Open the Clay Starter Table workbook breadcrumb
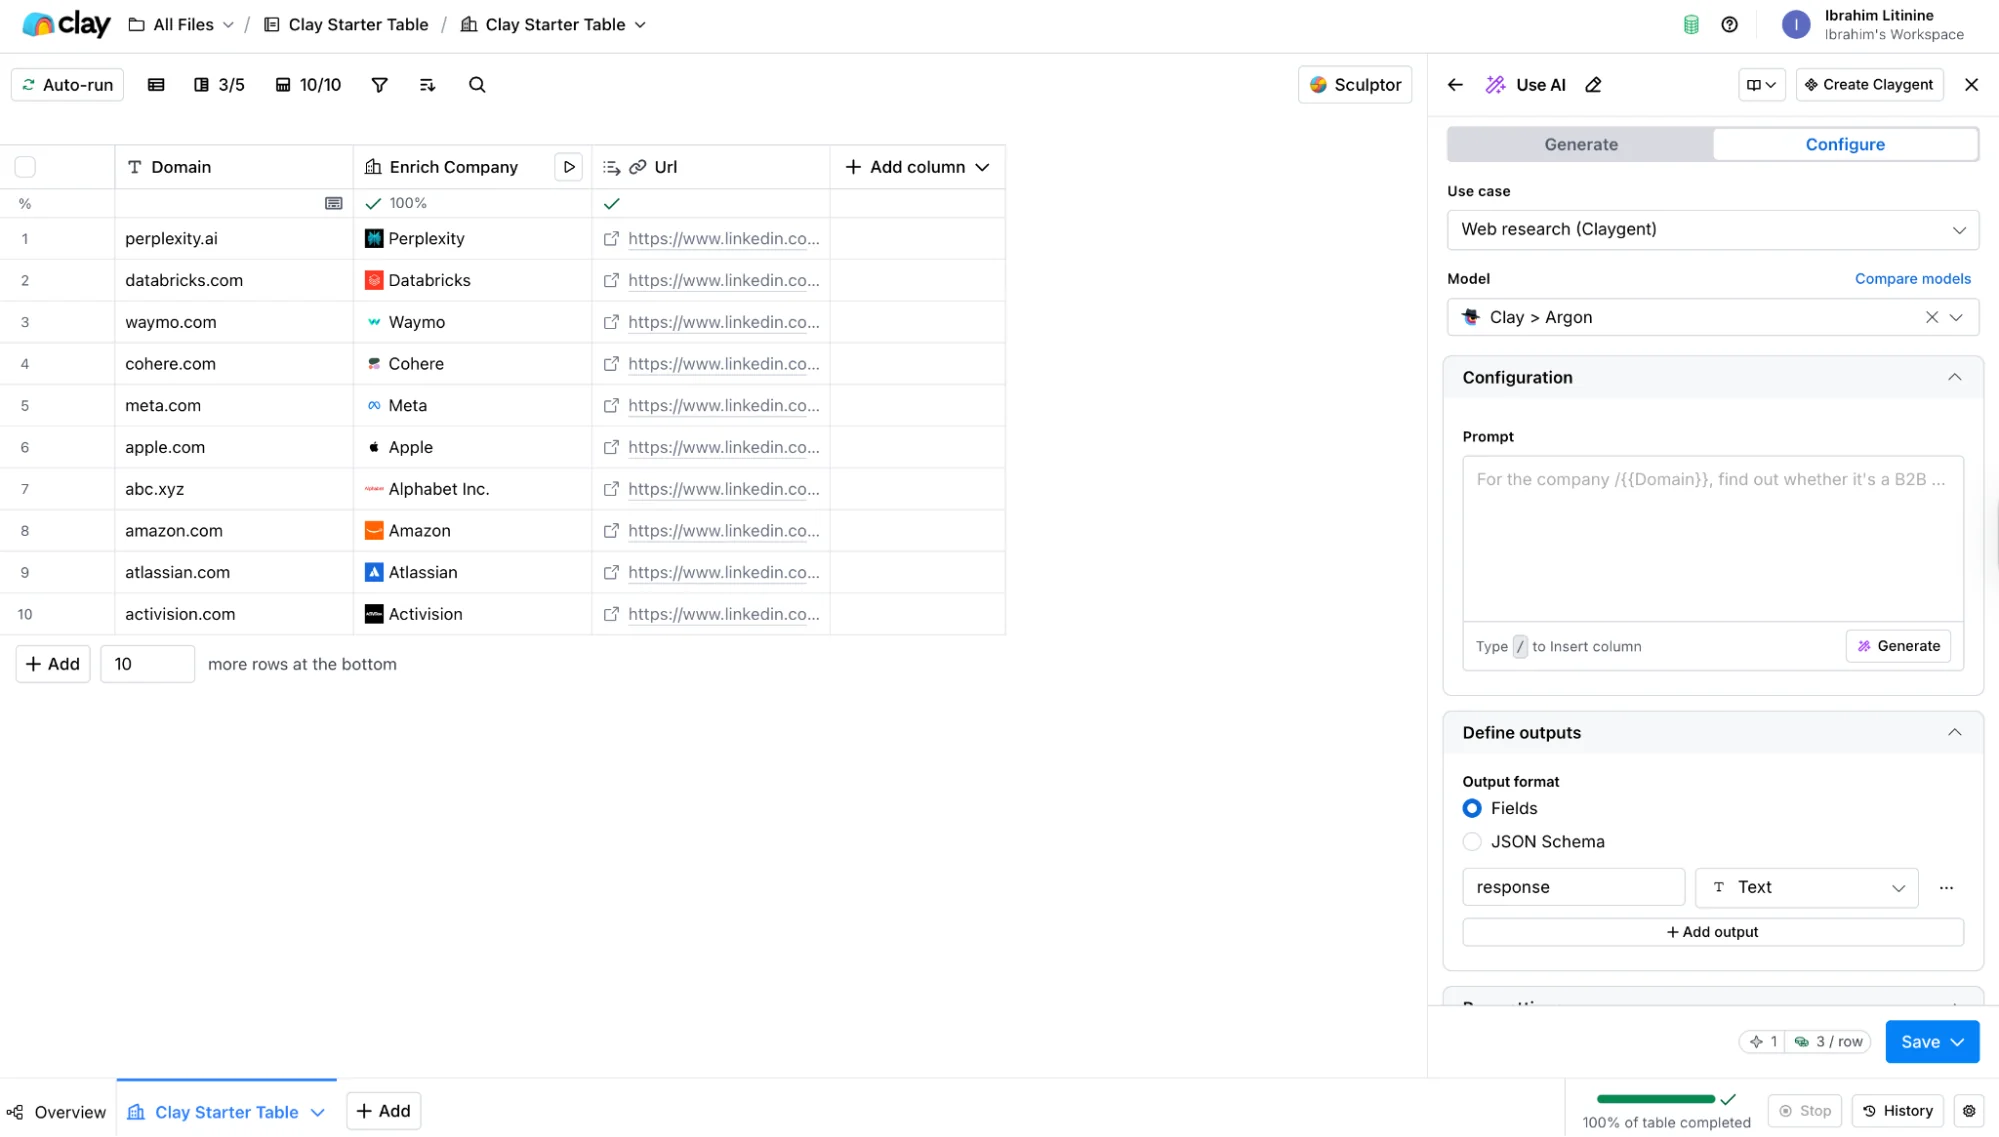This screenshot has width=1999, height=1137. pos(346,25)
